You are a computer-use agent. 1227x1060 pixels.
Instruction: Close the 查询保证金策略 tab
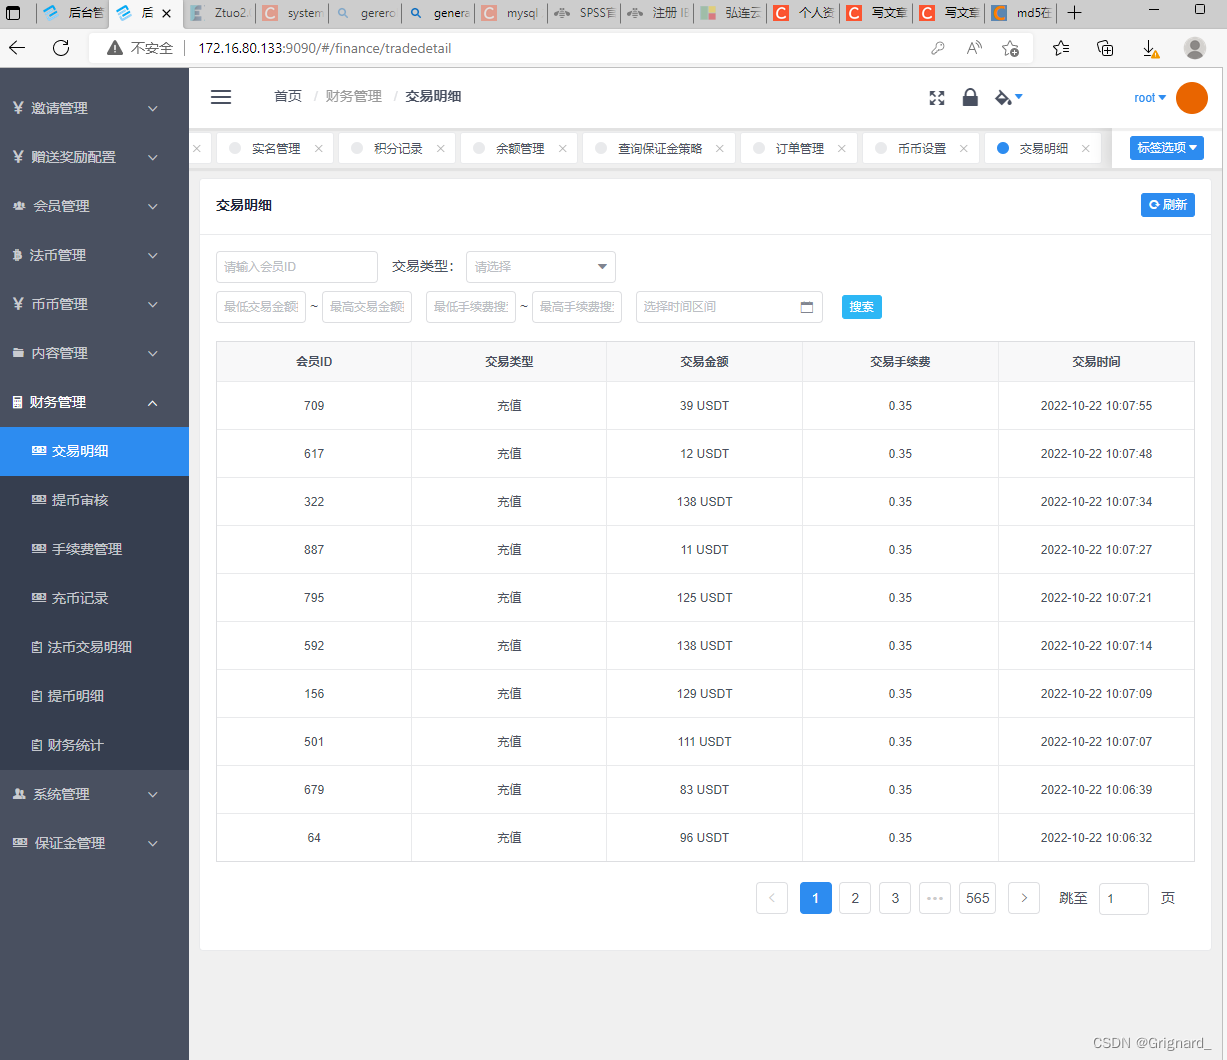(x=720, y=148)
